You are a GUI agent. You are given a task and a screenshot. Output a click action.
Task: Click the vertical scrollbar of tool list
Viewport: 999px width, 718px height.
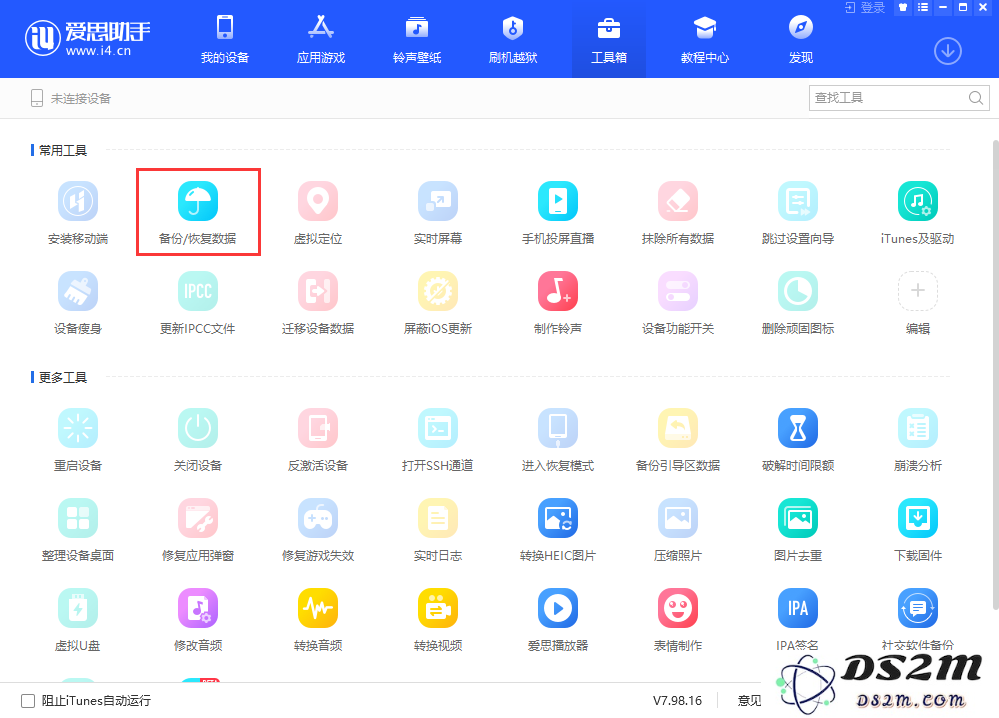pos(995,376)
